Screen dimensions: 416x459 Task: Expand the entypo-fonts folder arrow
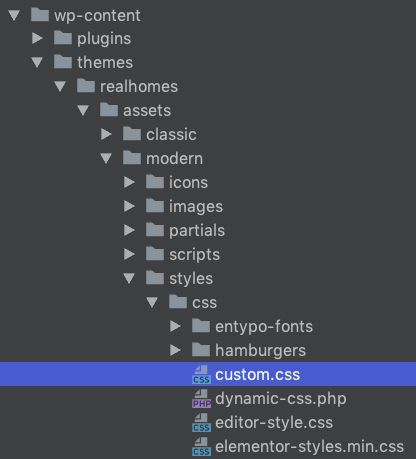(175, 326)
